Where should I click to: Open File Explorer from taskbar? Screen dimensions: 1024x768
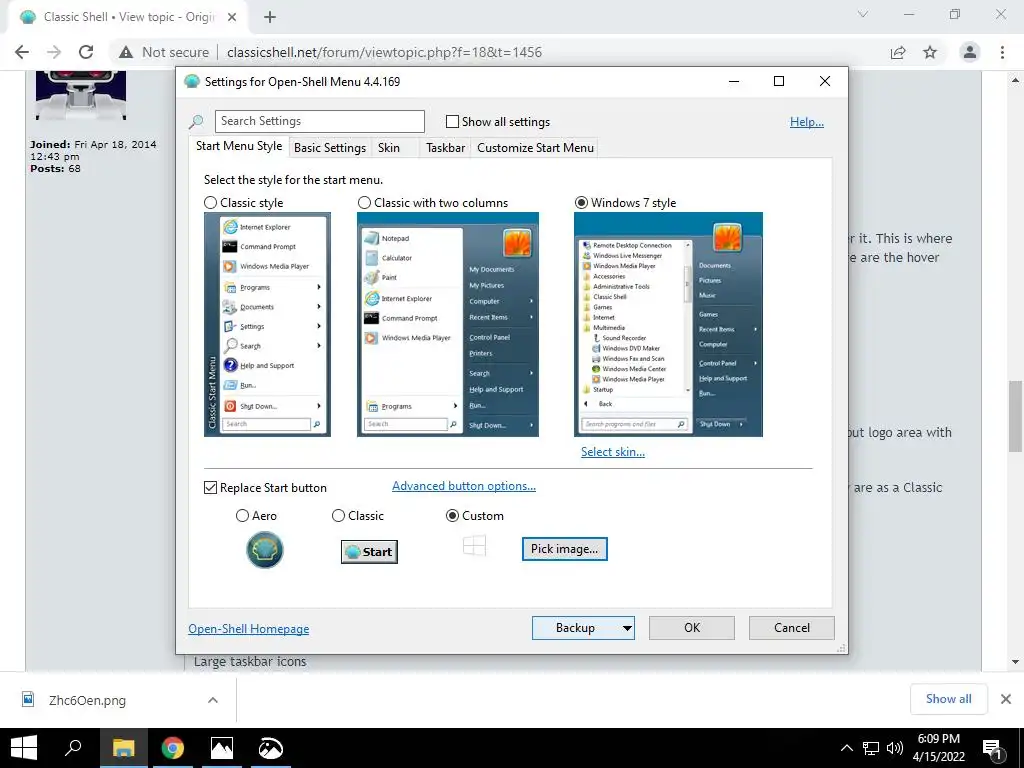[x=123, y=748]
